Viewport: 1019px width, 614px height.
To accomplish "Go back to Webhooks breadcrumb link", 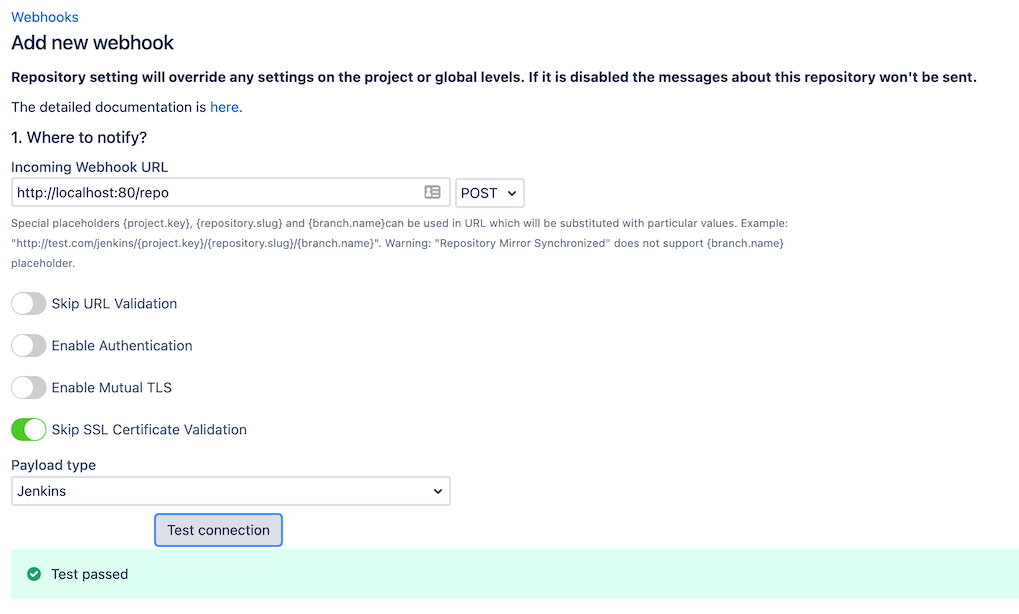I will point(45,17).
